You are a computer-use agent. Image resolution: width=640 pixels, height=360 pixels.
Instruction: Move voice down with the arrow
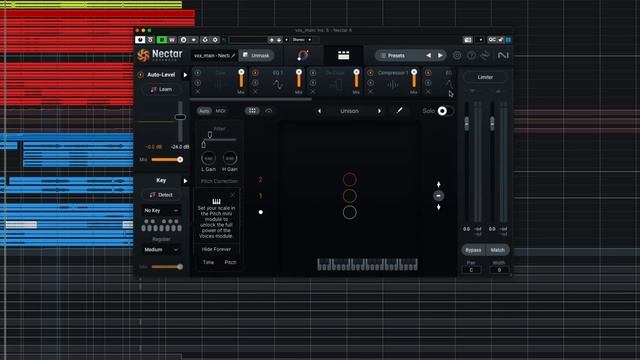pos(439,207)
